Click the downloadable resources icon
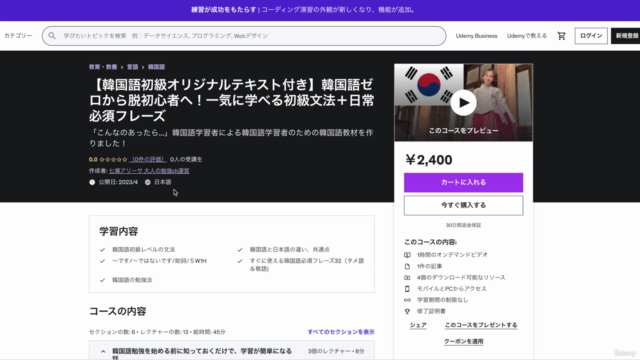 (x=407, y=278)
